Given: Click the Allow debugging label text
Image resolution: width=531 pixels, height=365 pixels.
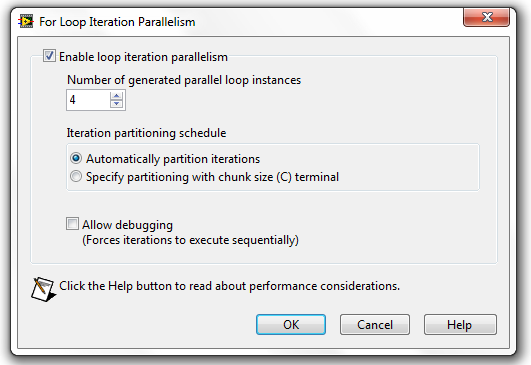Looking at the screenshot, I should (127, 225).
